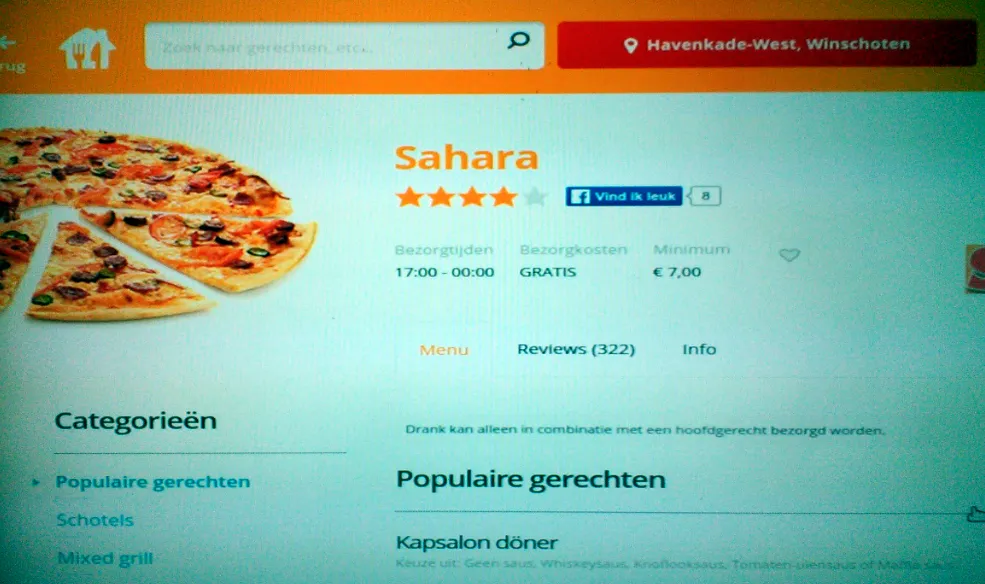Change address Havenkade-West, Winschoten

pos(766,44)
